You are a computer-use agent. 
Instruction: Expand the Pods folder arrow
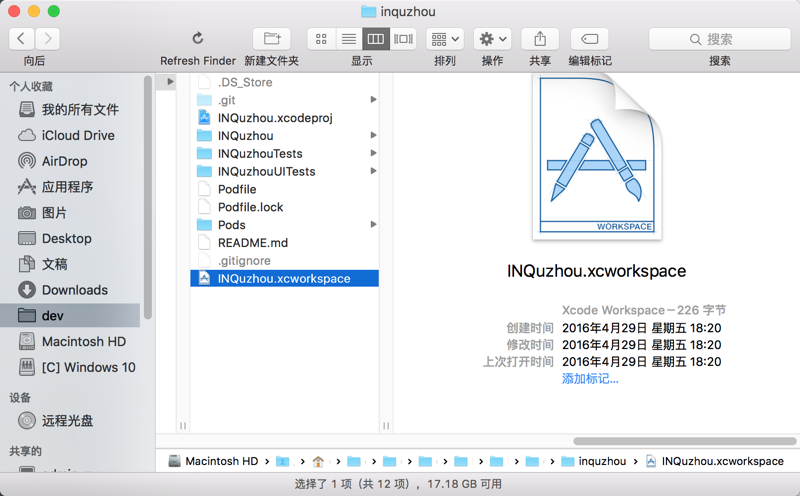[373, 225]
